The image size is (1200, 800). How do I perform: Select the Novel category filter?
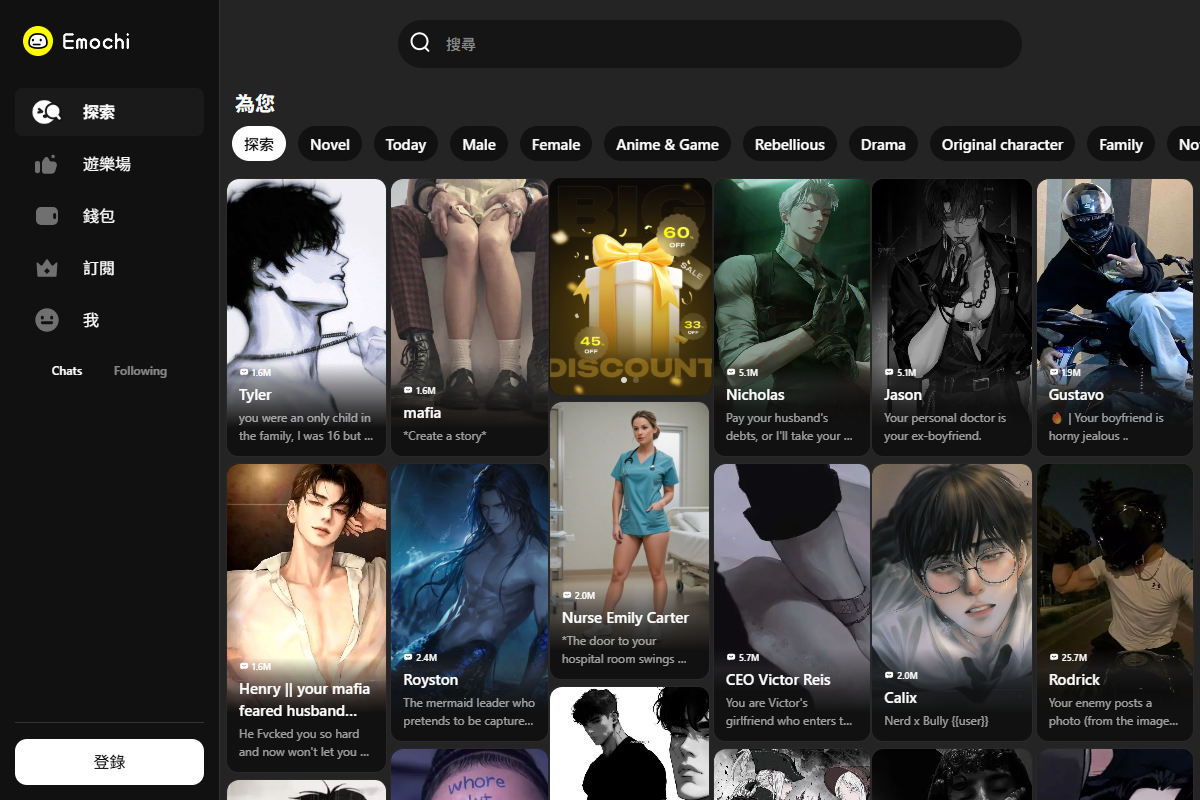330,144
